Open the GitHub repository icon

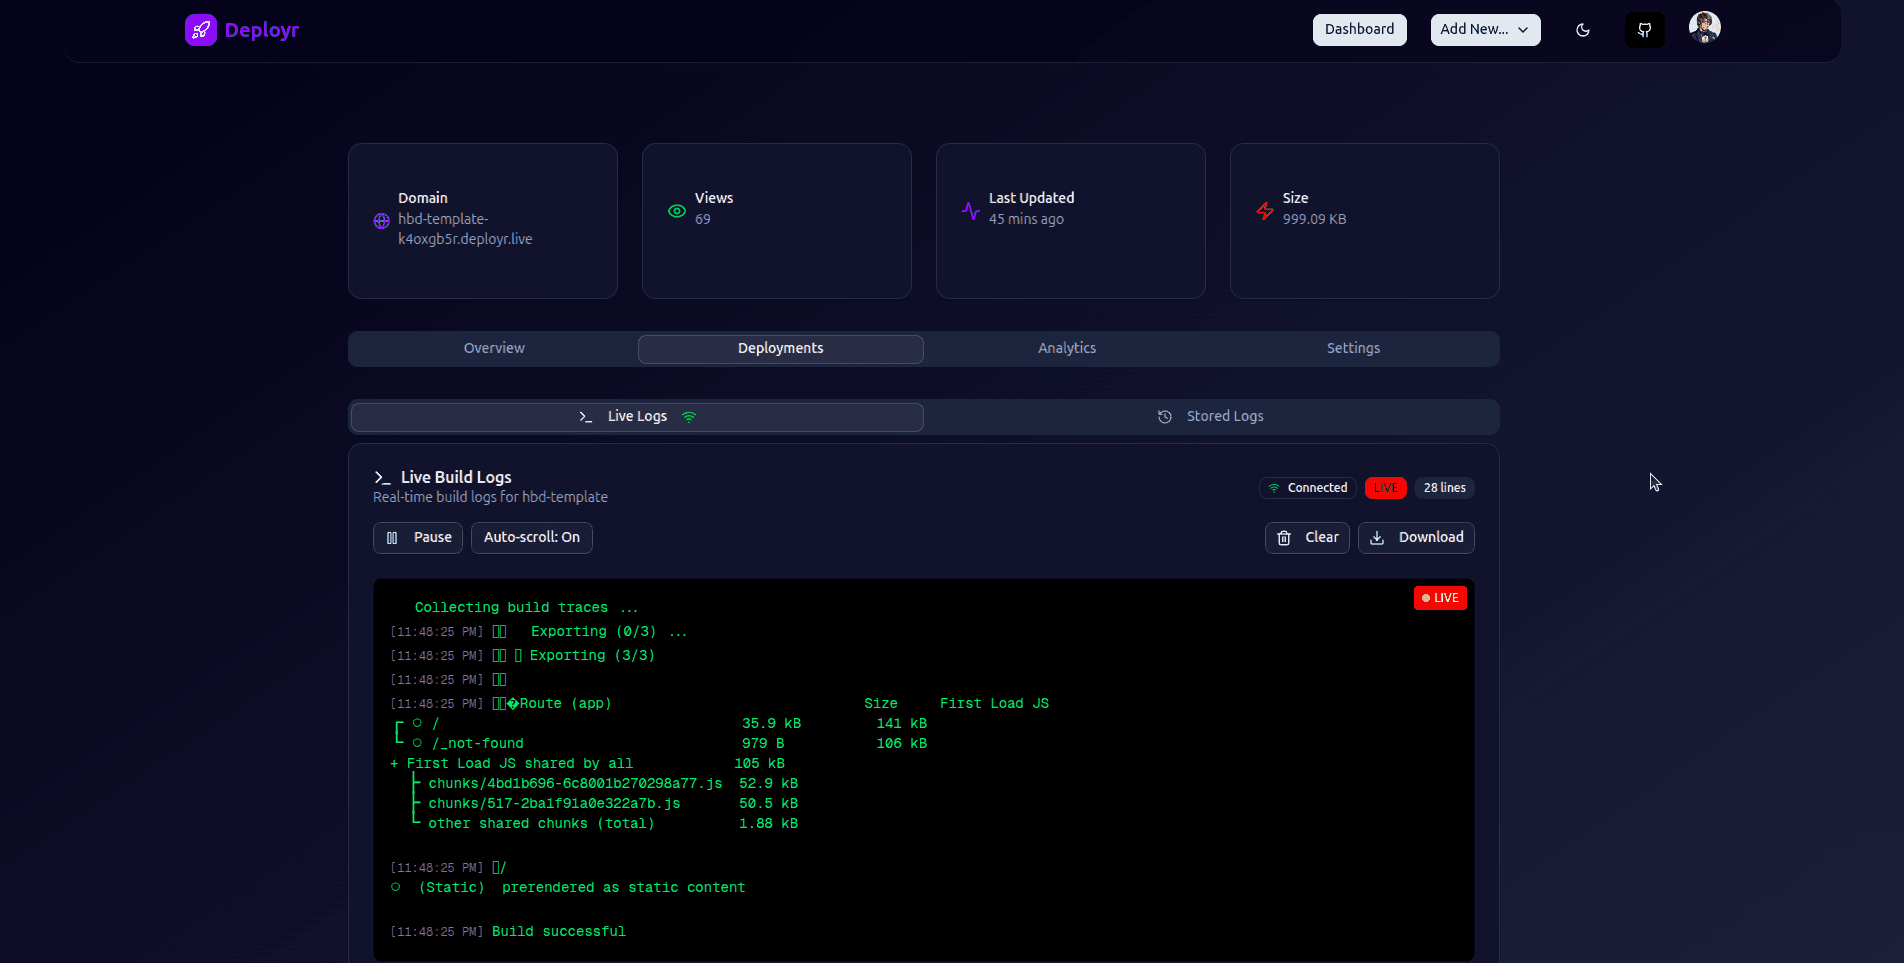(x=1644, y=29)
